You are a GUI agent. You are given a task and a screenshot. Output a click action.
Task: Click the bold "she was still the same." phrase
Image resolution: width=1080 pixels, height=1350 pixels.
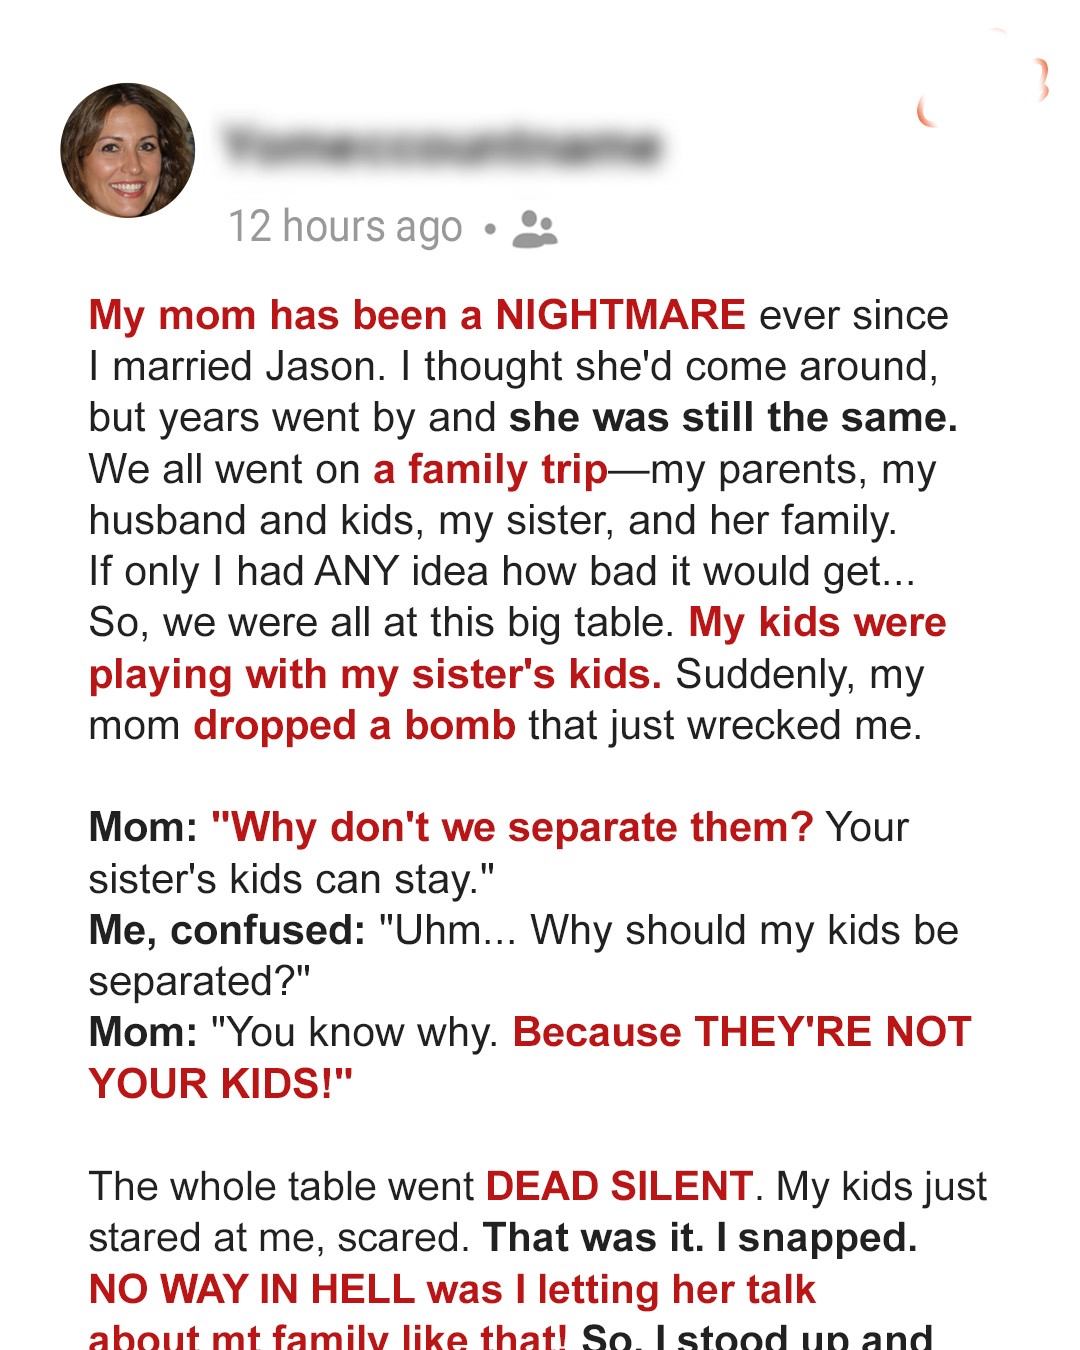point(732,418)
